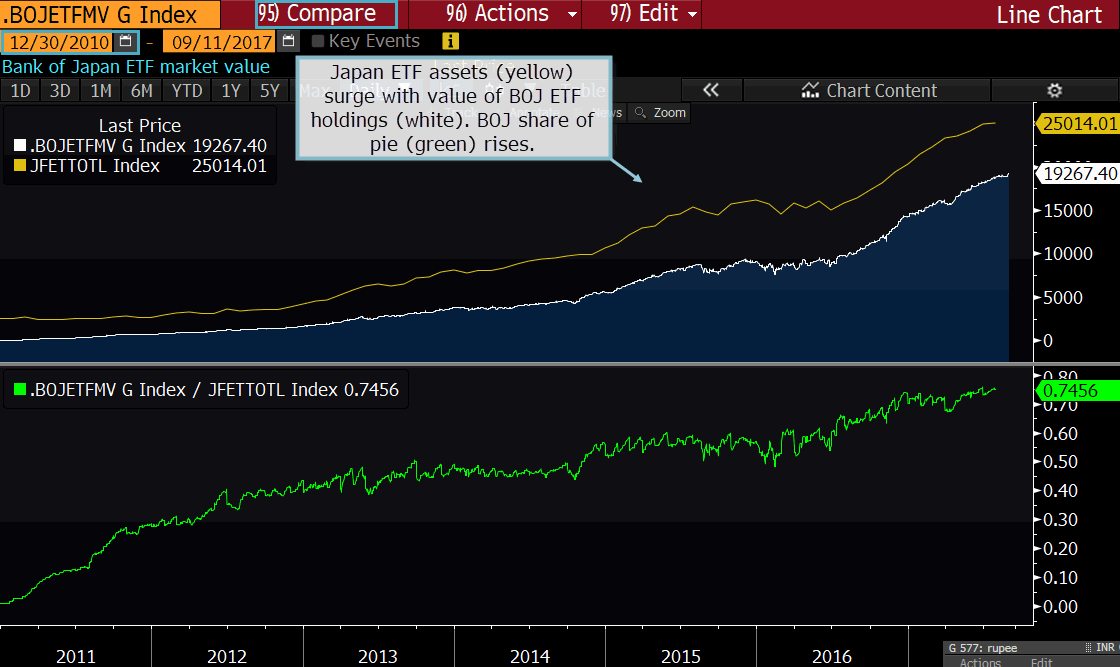Click the 25014.01 yellow price tag
Viewport: 1120px width, 667px height.
[1078, 124]
